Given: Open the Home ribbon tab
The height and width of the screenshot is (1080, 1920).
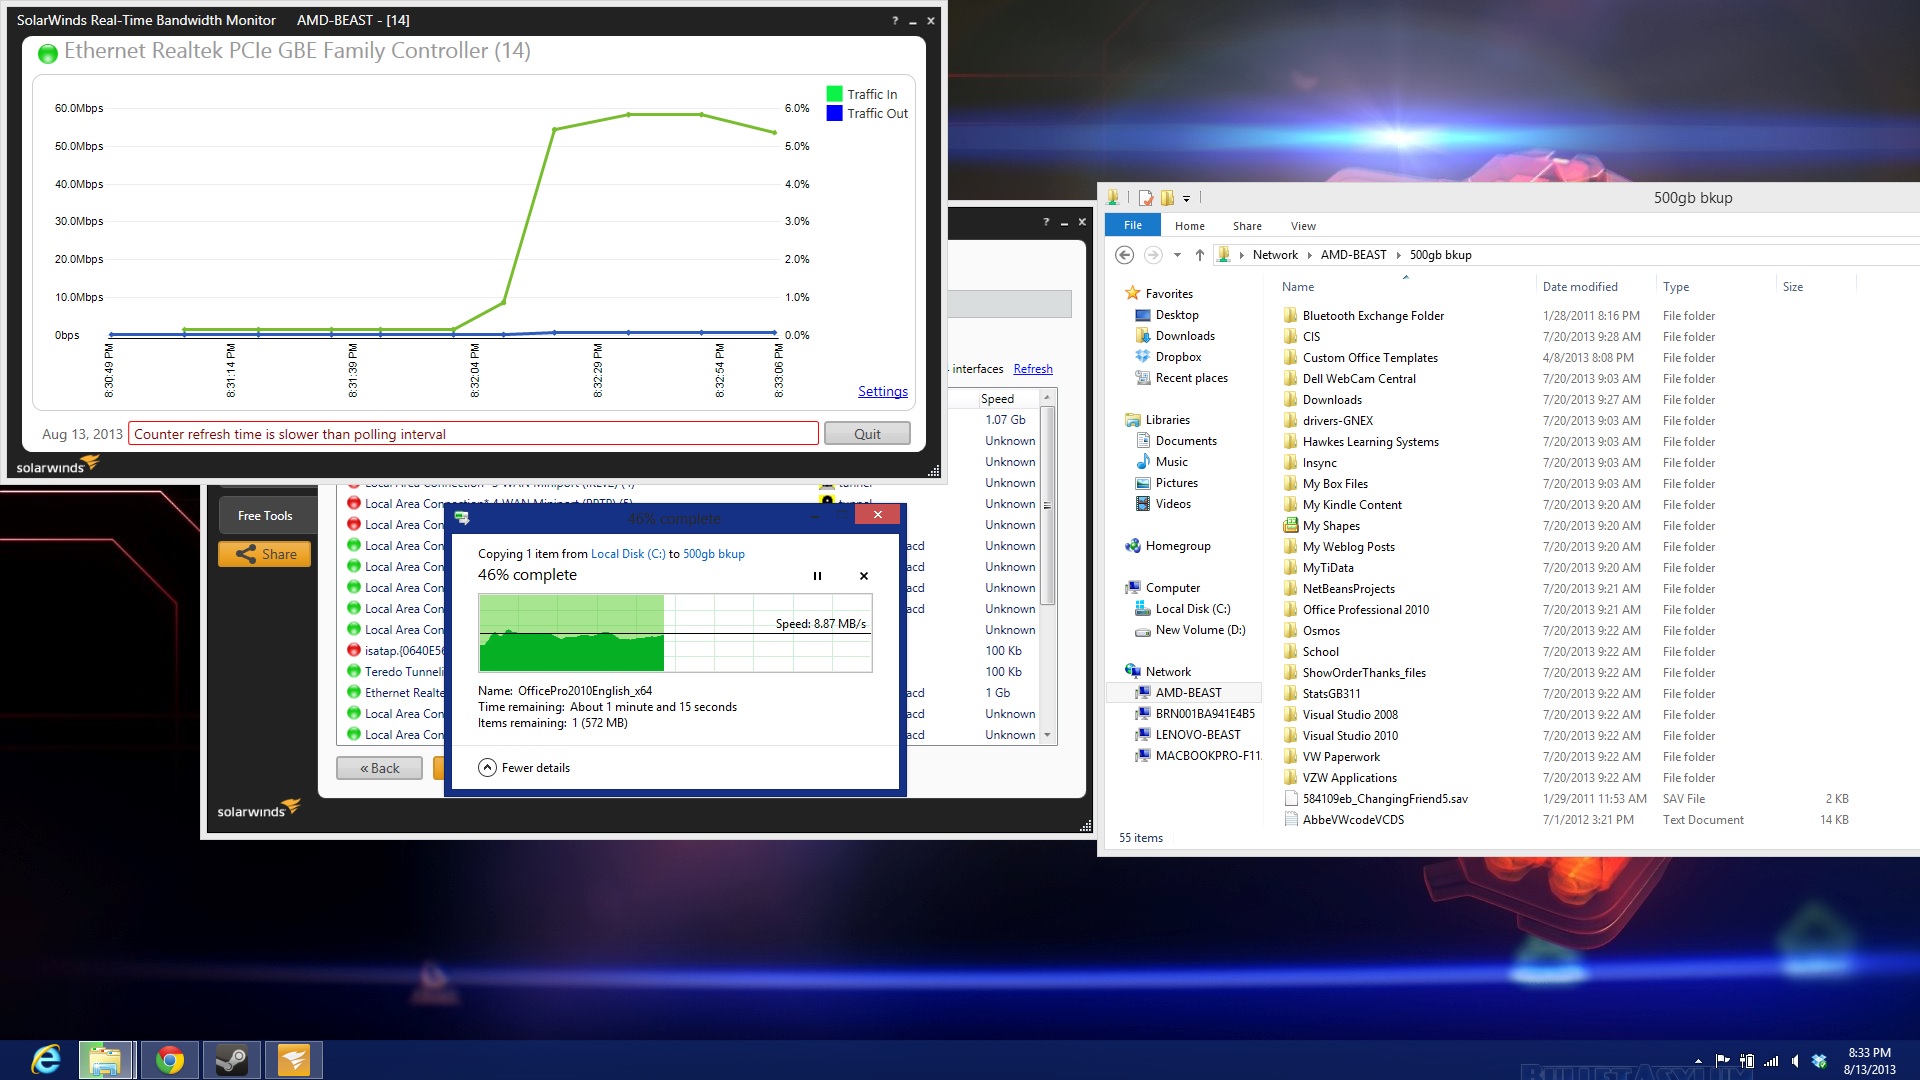Looking at the screenshot, I should point(1190,226).
